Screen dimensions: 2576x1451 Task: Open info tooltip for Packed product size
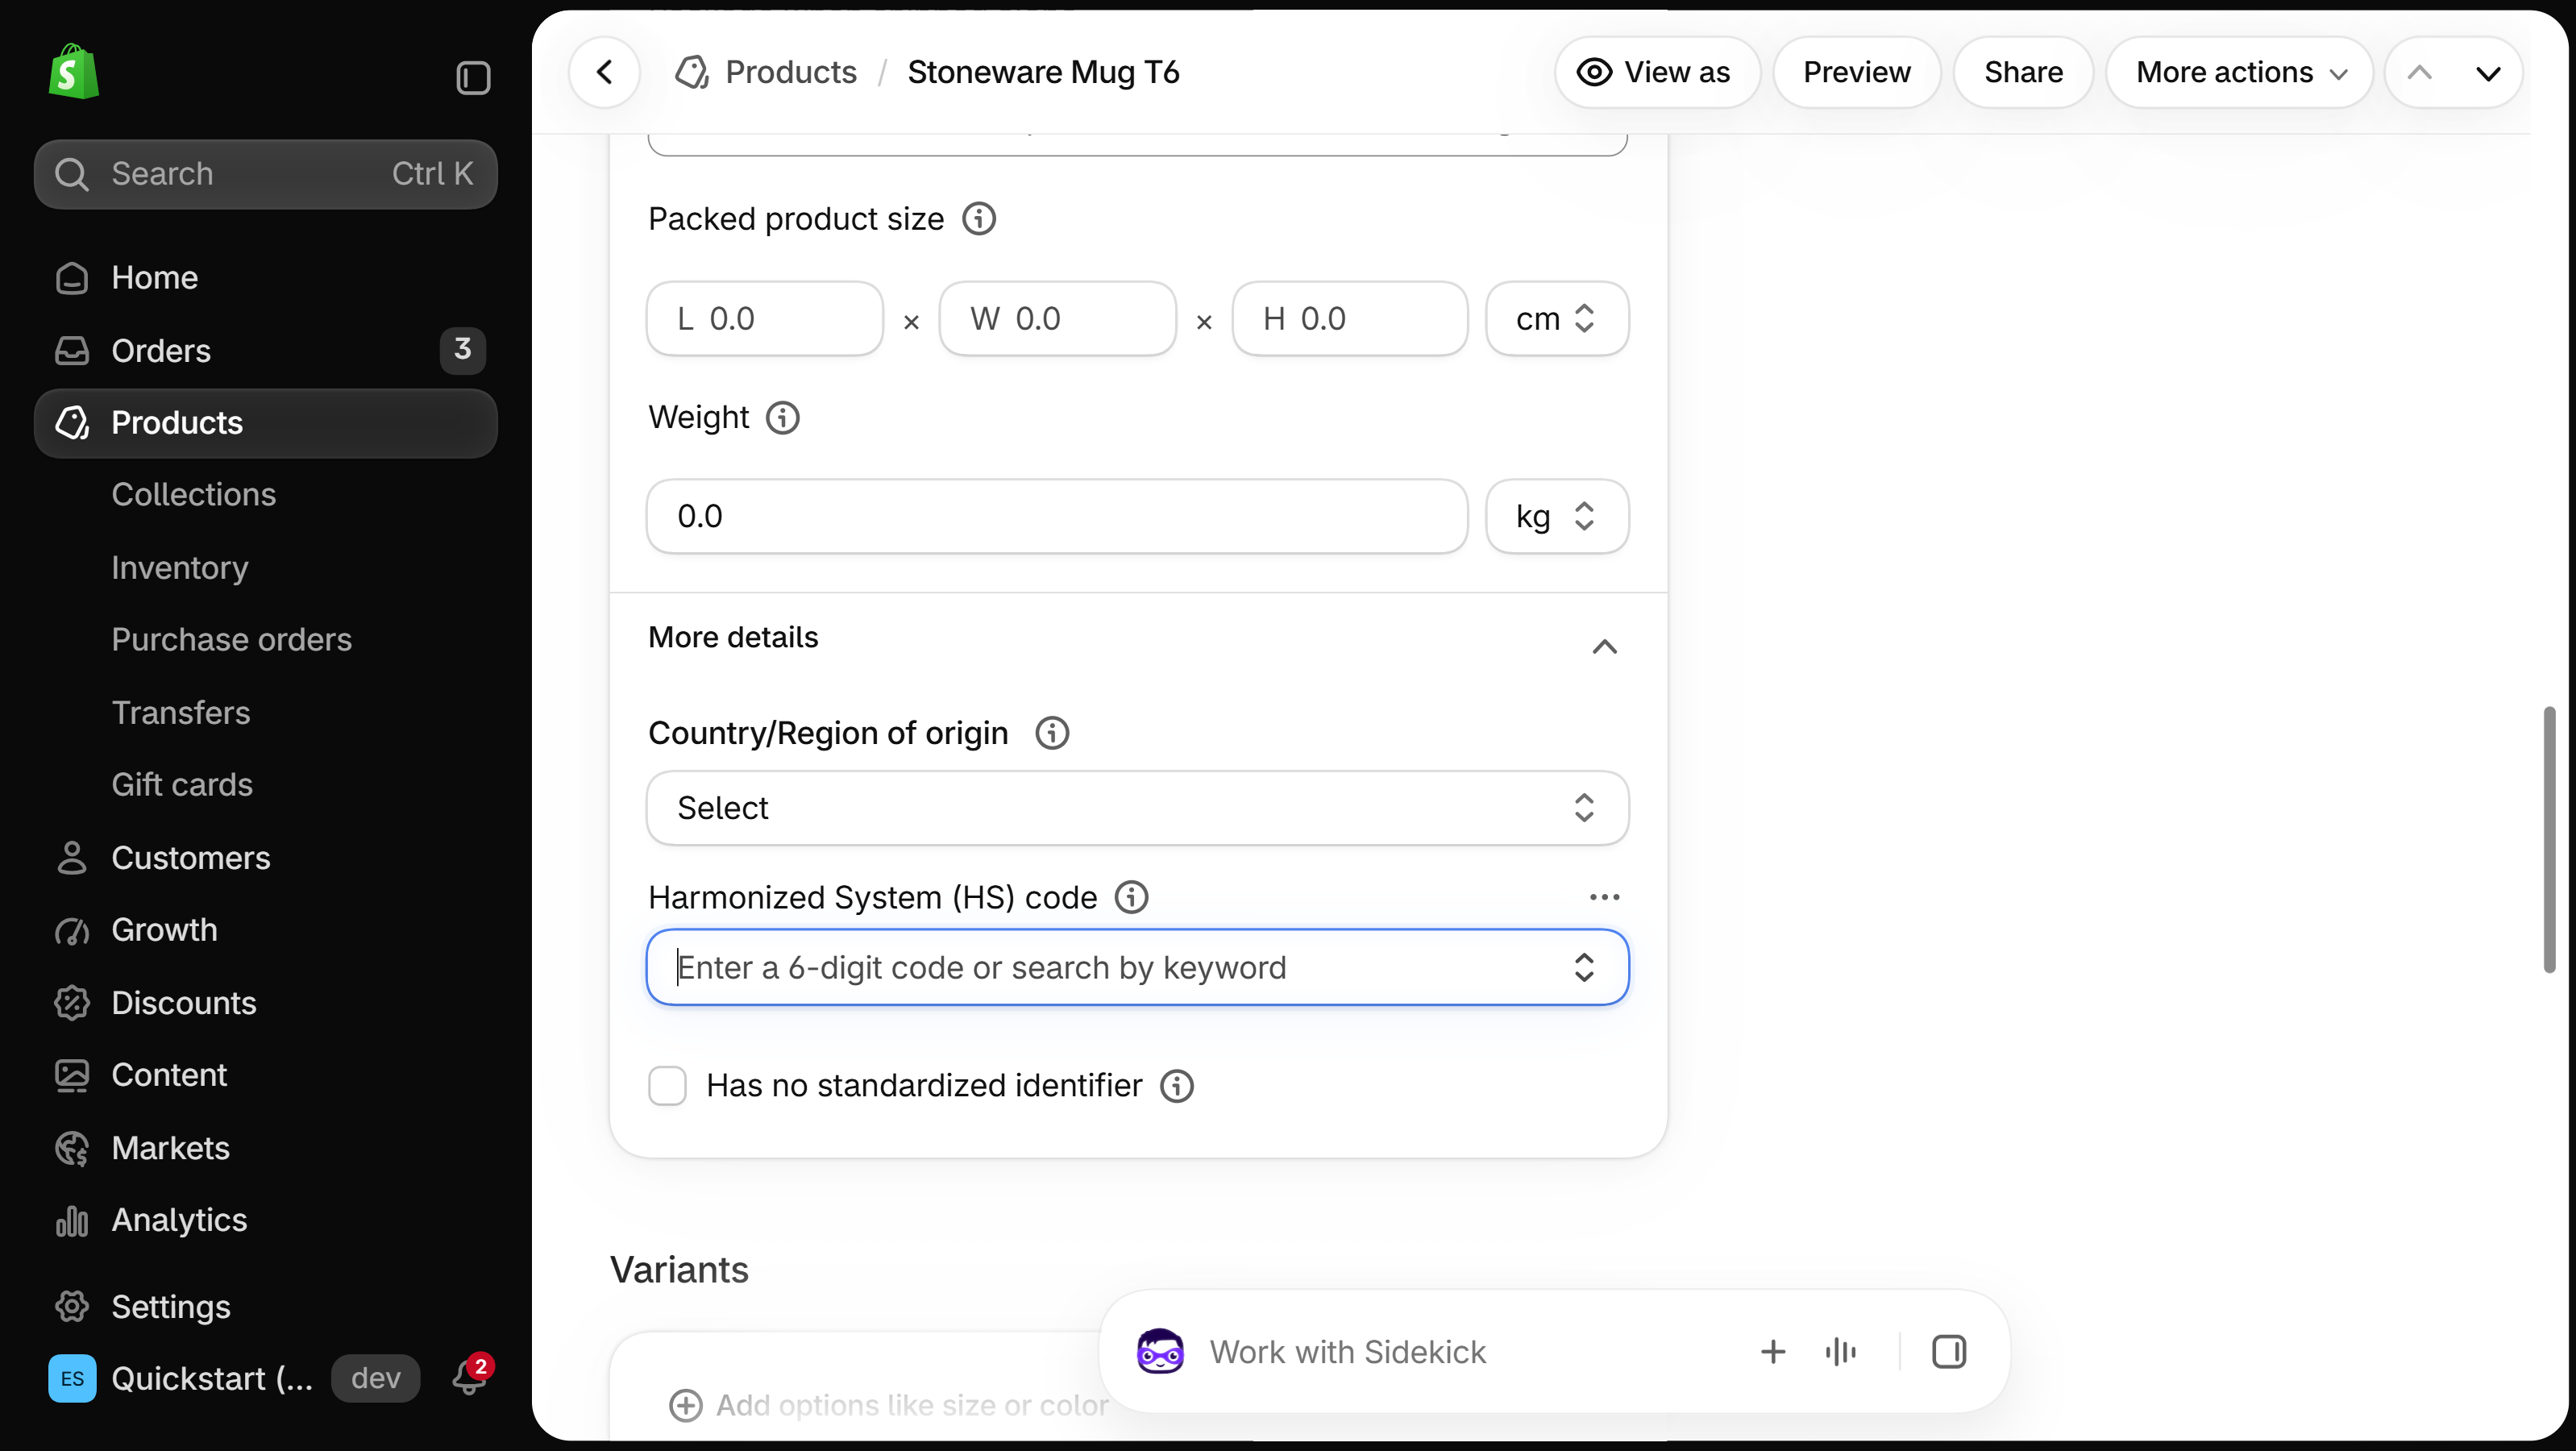click(979, 218)
